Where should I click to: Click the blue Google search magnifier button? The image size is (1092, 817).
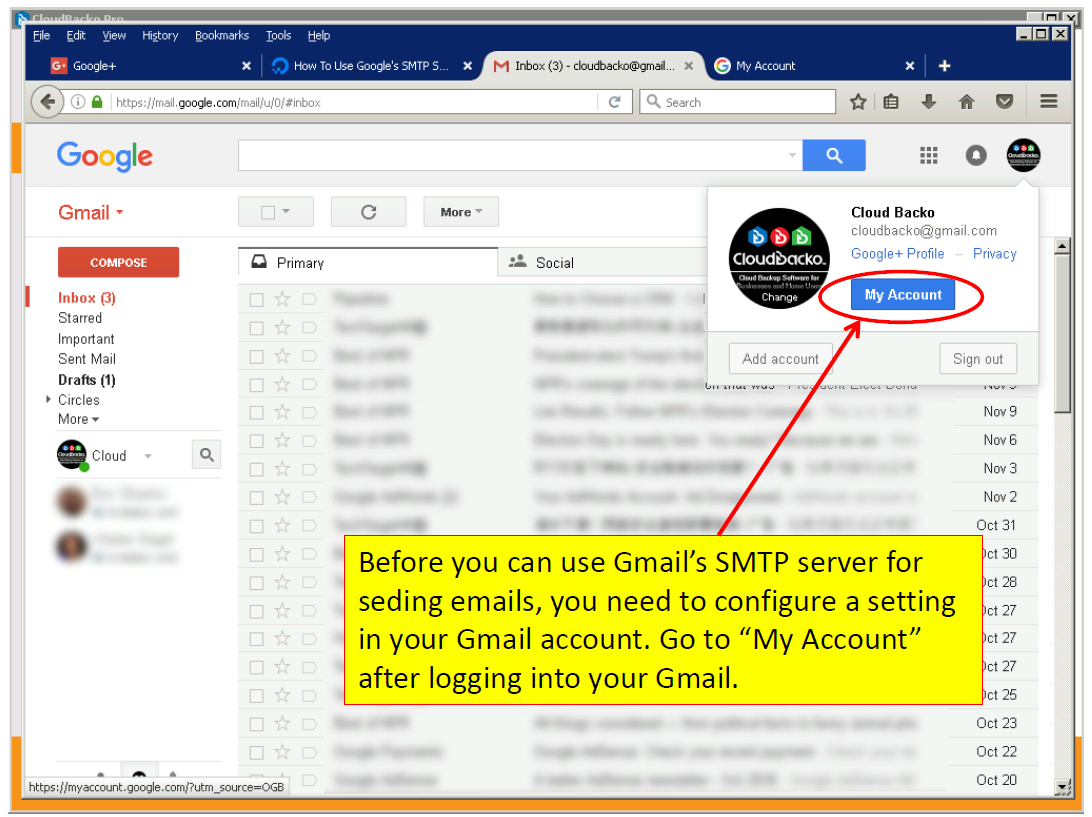pos(834,155)
